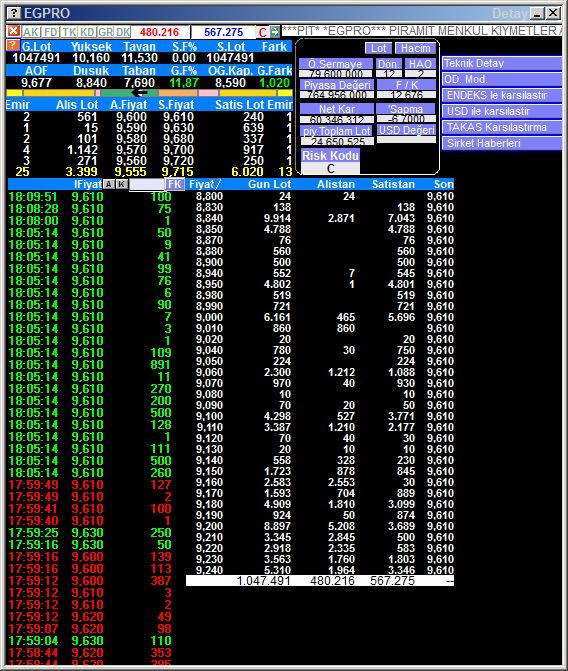Click the colored price range bar arrow

tap(140, 93)
